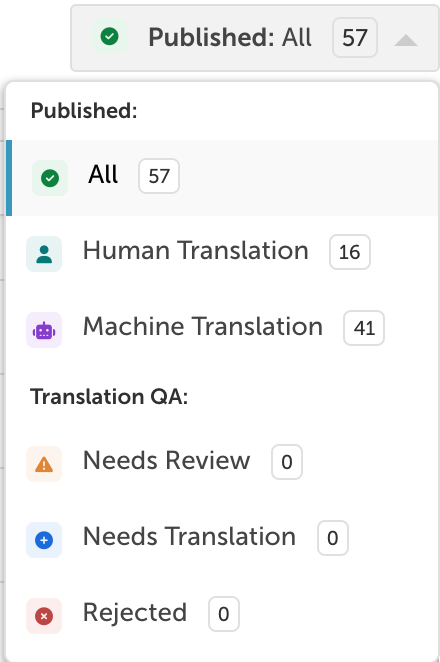Select the All published filter option

pyautogui.click(x=222, y=178)
